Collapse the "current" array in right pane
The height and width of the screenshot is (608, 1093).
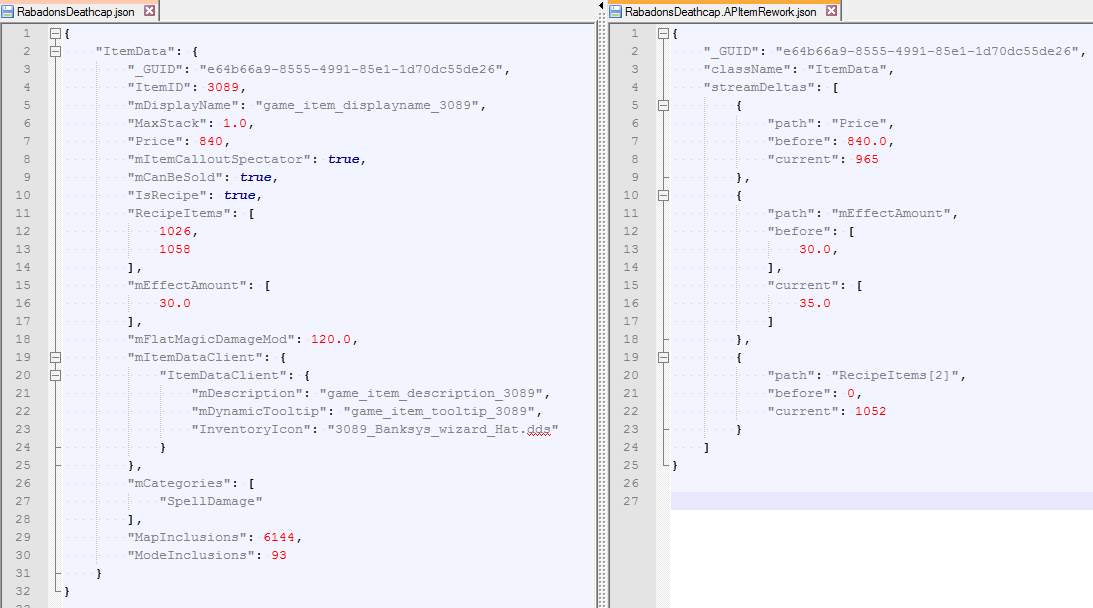(662, 285)
